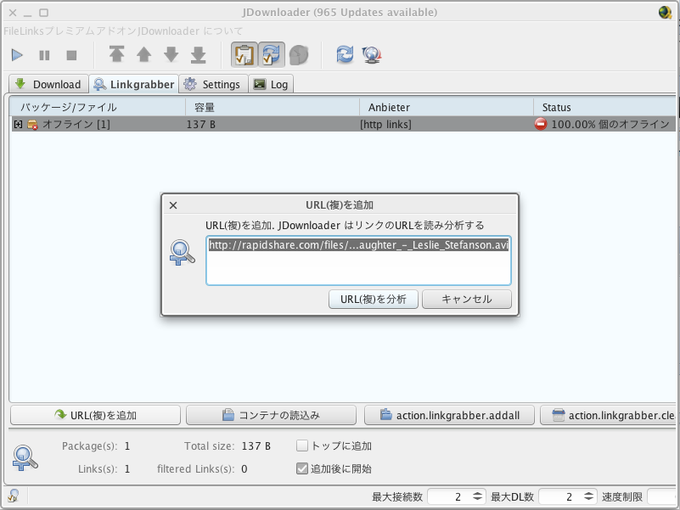Open the Log tab
The height and width of the screenshot is (510, 680).
click(x=271, y=84)
